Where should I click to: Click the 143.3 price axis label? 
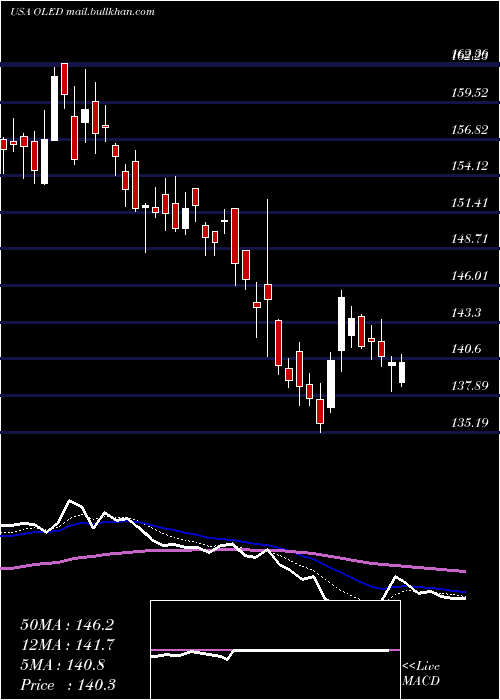click(466, 312)
